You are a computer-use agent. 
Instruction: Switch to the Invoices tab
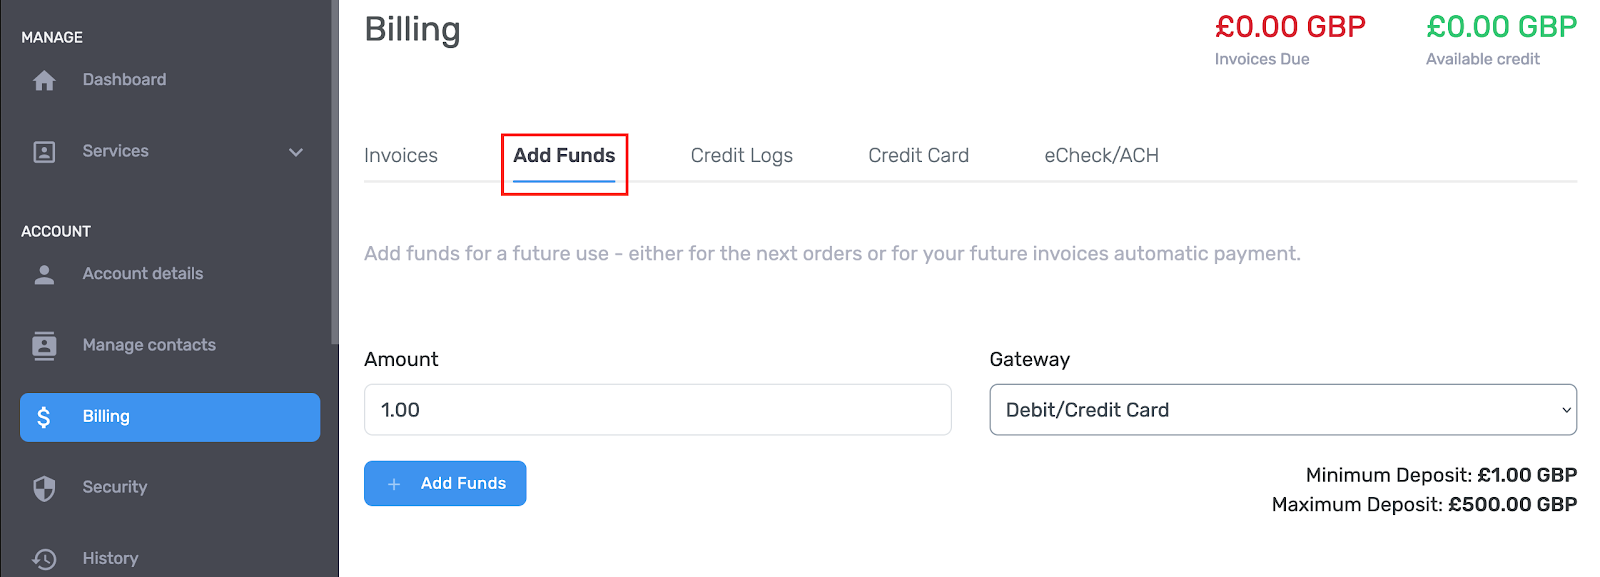click(x=401, y=156)
